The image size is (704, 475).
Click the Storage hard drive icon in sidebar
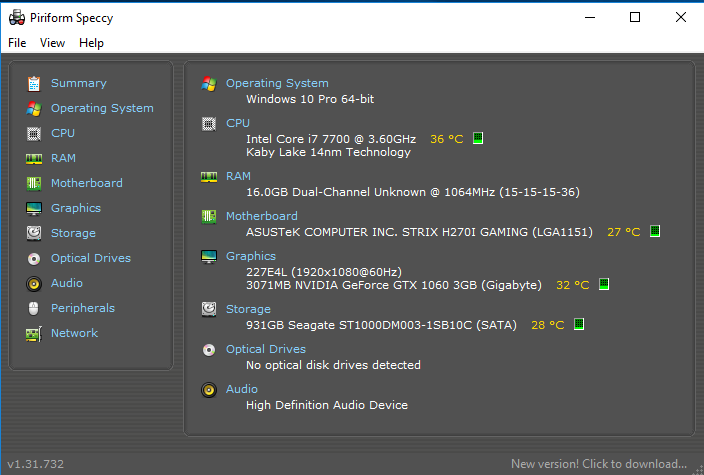(x=34, y=233)
